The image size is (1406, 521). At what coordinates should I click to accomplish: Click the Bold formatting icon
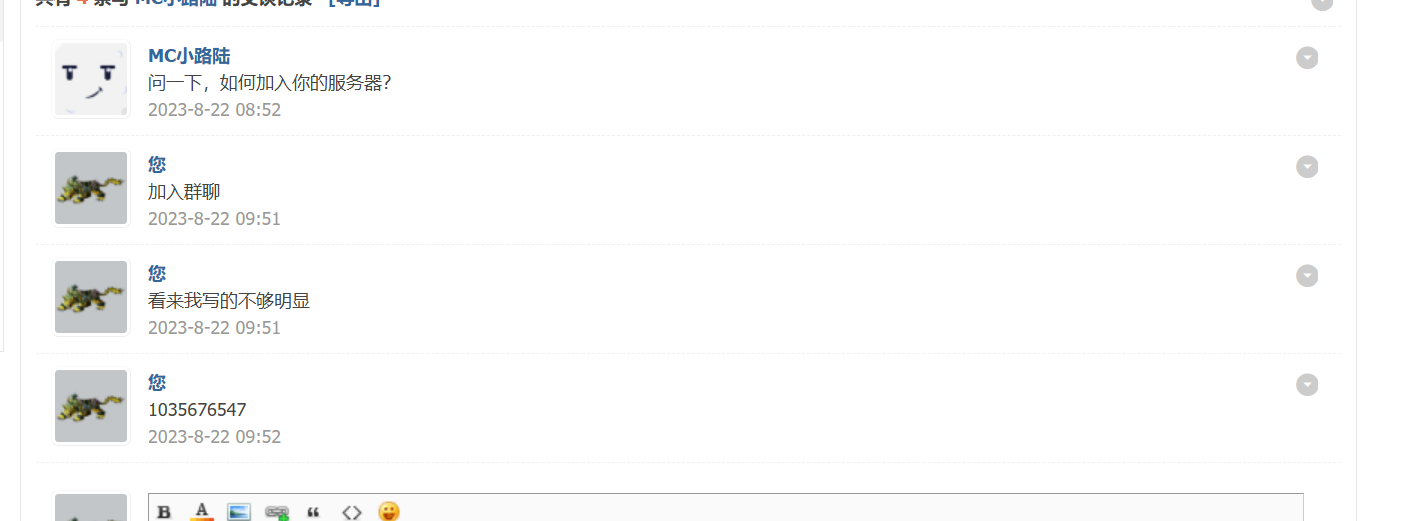click(164, 512)
